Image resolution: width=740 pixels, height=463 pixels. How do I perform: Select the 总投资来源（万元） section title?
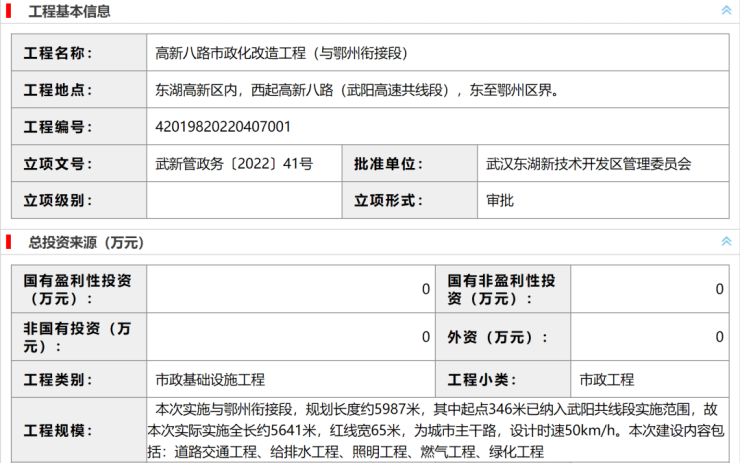86,242
